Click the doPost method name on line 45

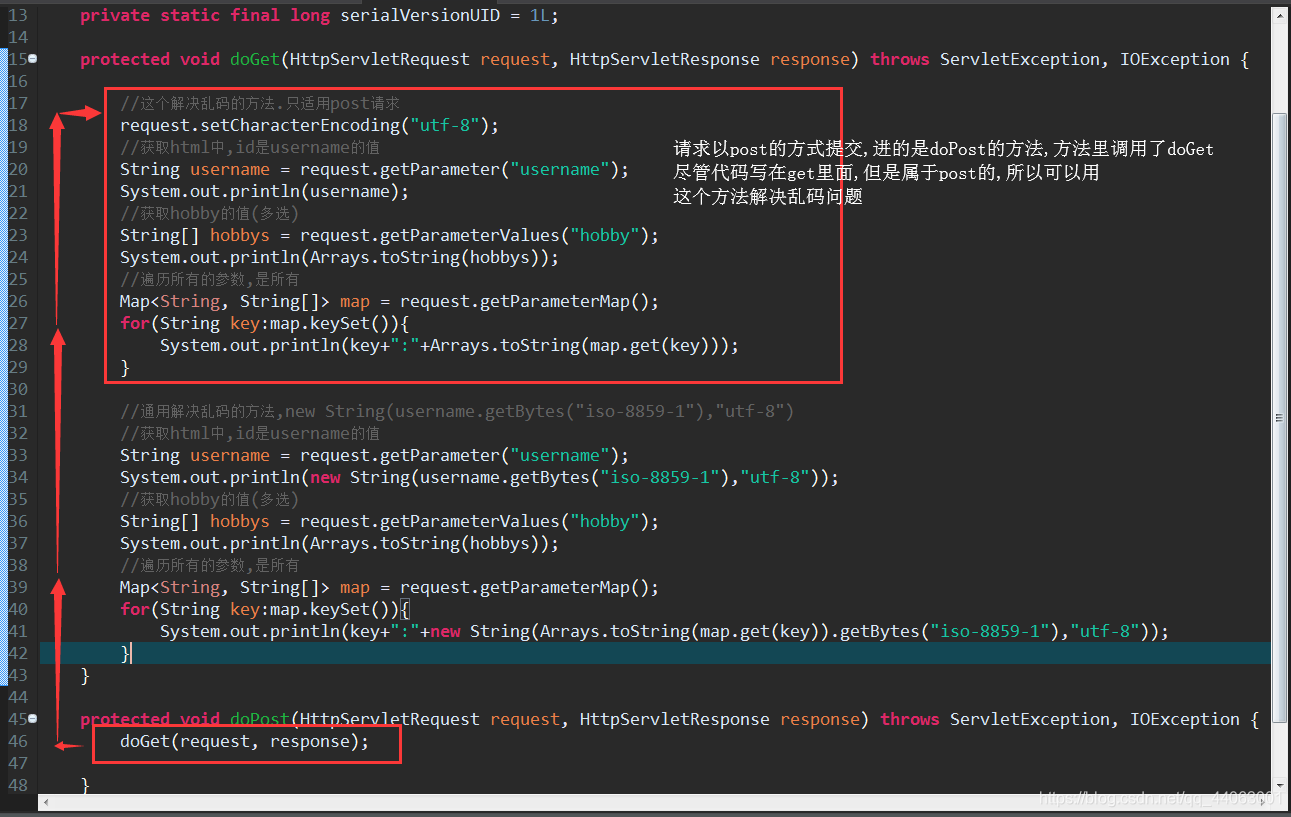coord(260,719)
